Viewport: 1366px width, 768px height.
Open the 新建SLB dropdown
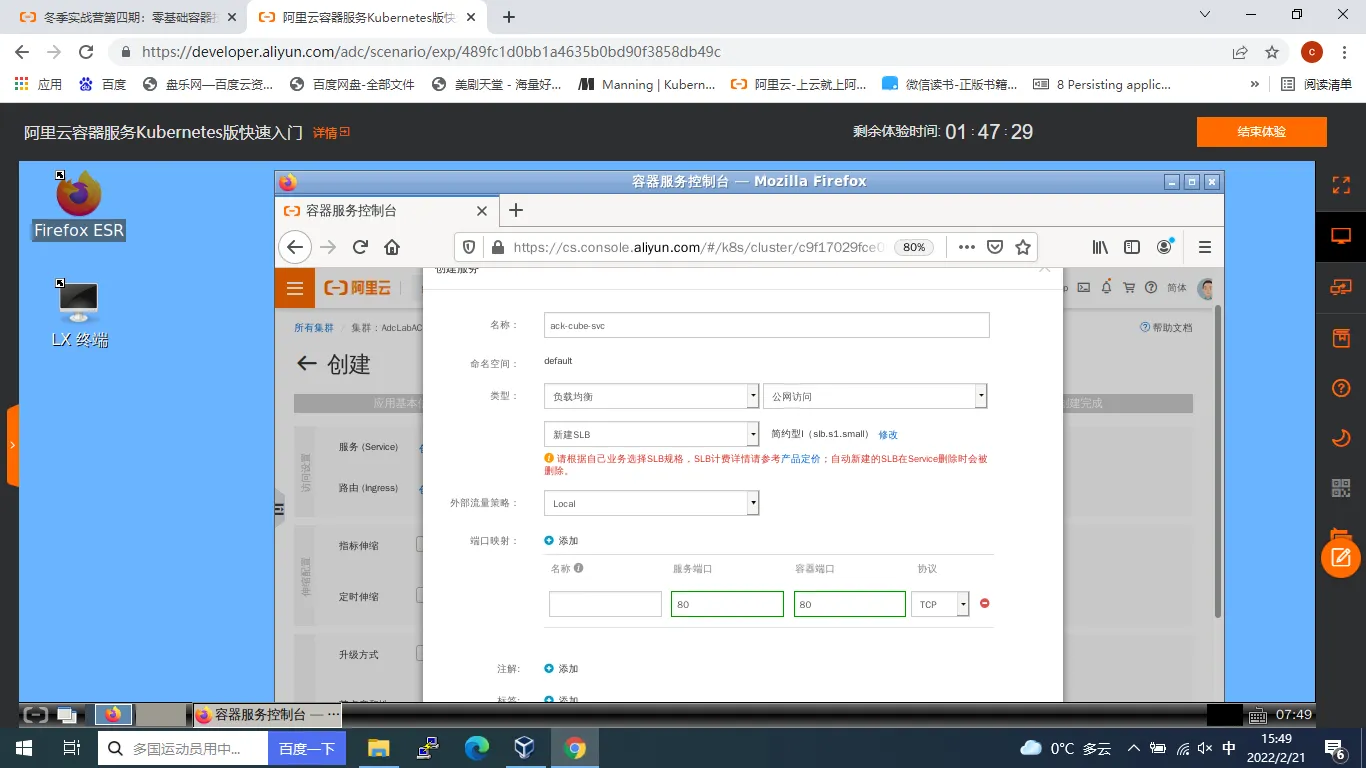pos(651,434)
